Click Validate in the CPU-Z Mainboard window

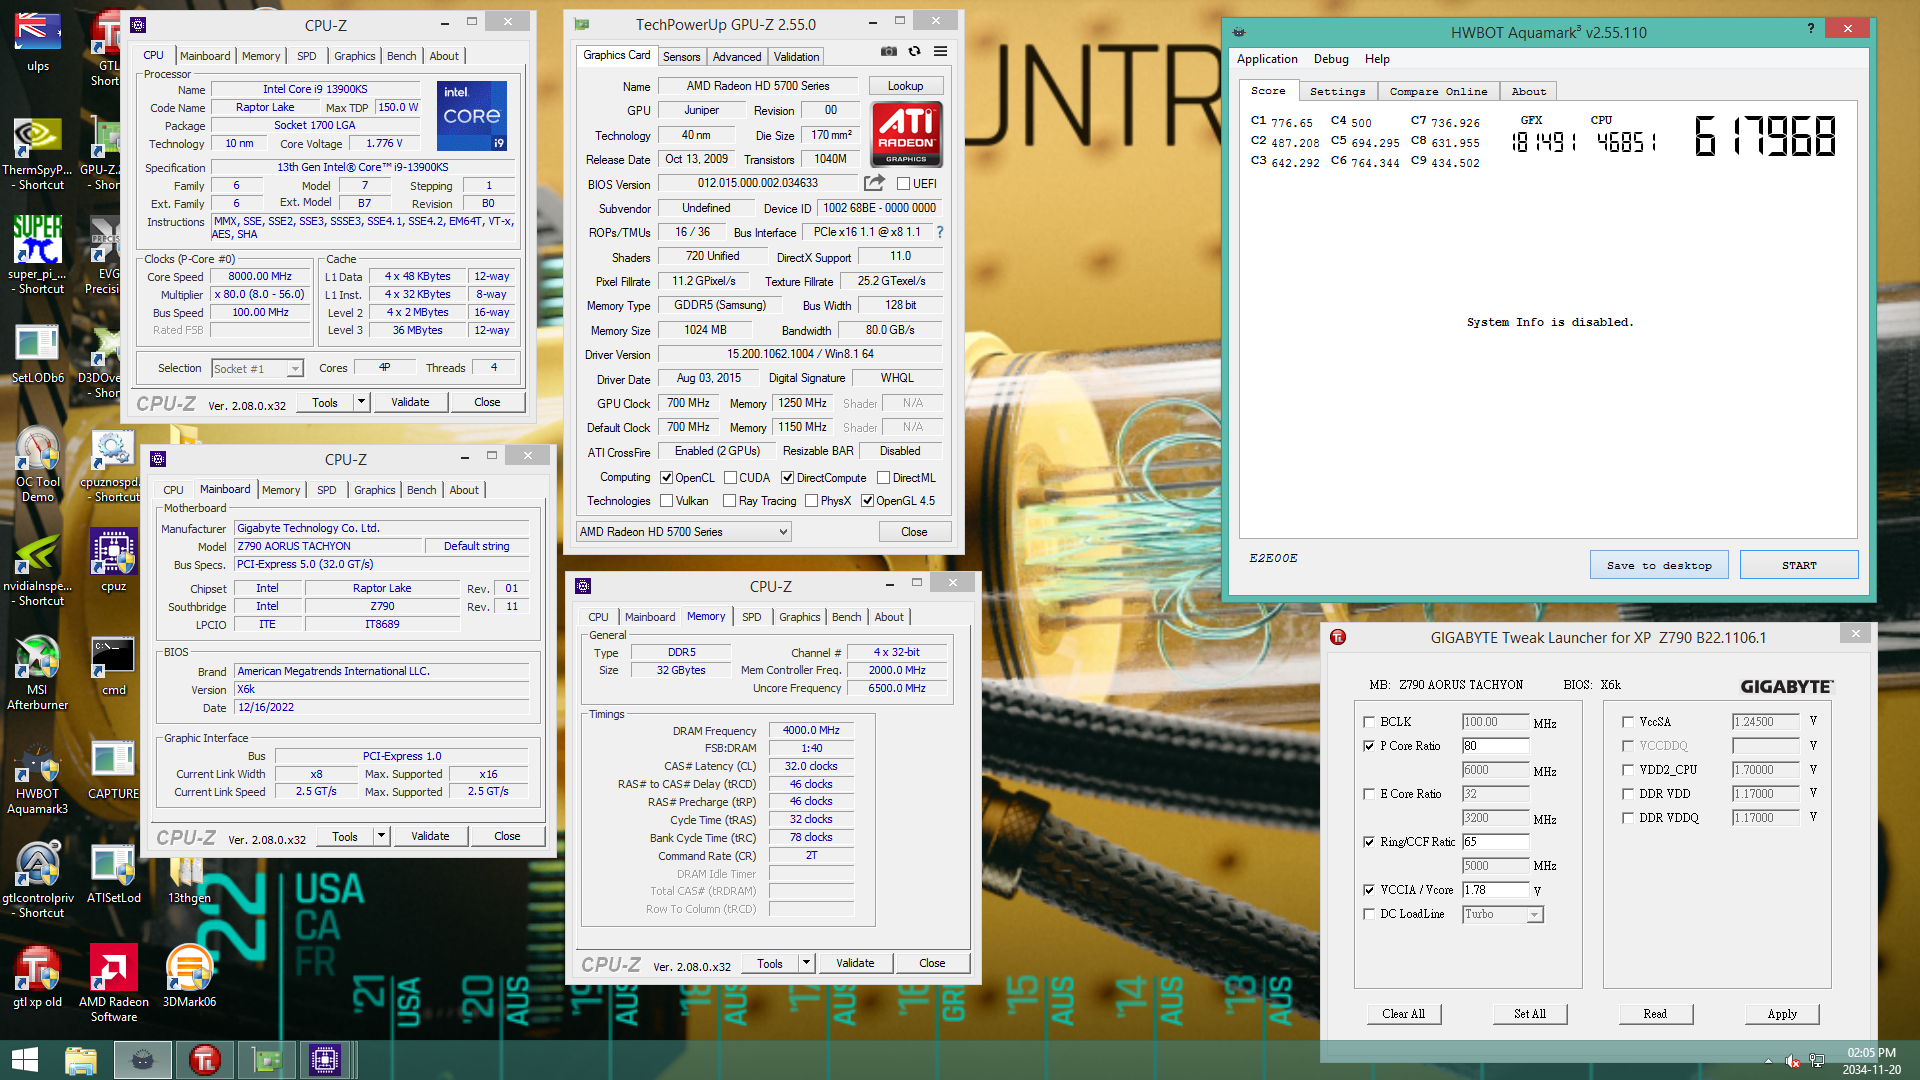430,836
